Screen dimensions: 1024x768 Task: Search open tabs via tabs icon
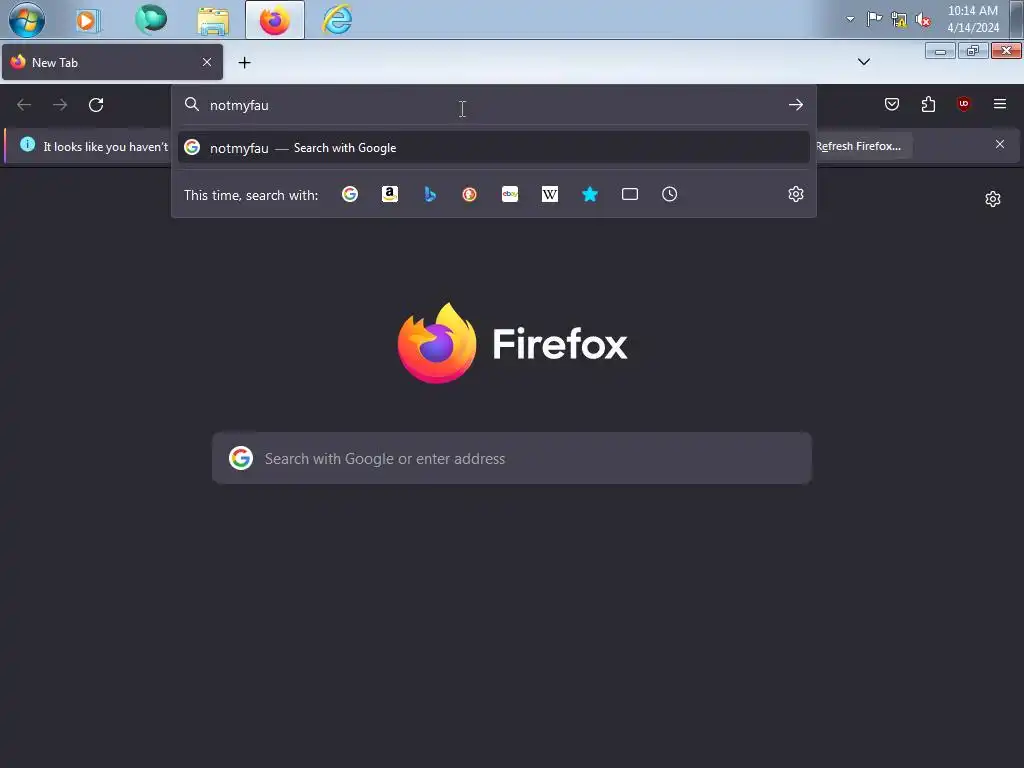[630, 195]
